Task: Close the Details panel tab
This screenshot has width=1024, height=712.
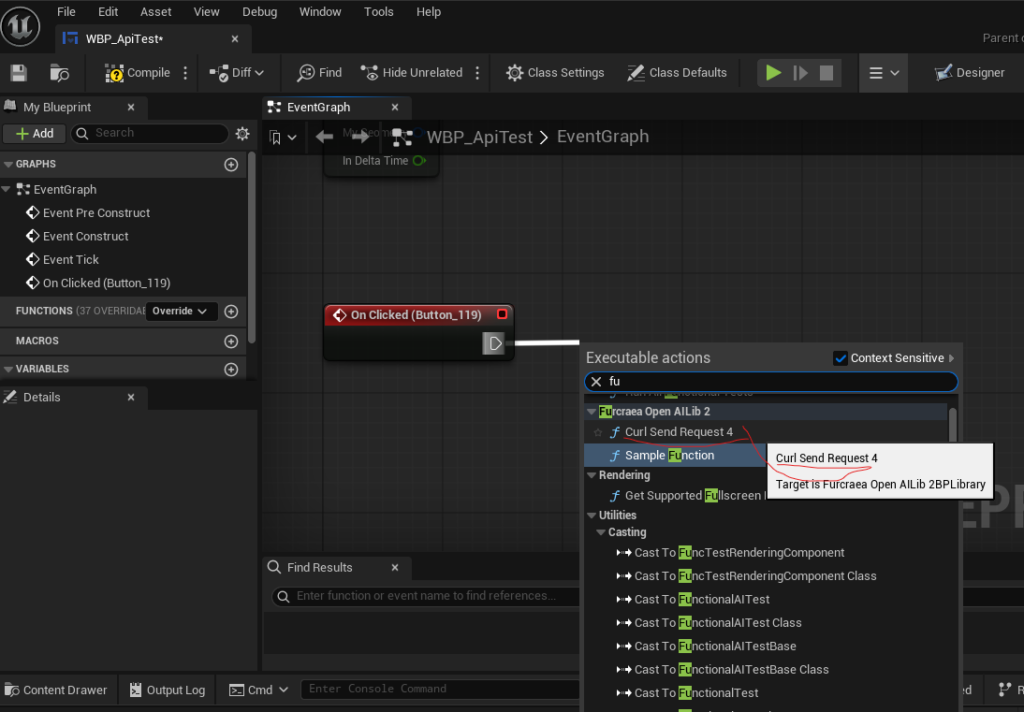Action: coord(131,397)
